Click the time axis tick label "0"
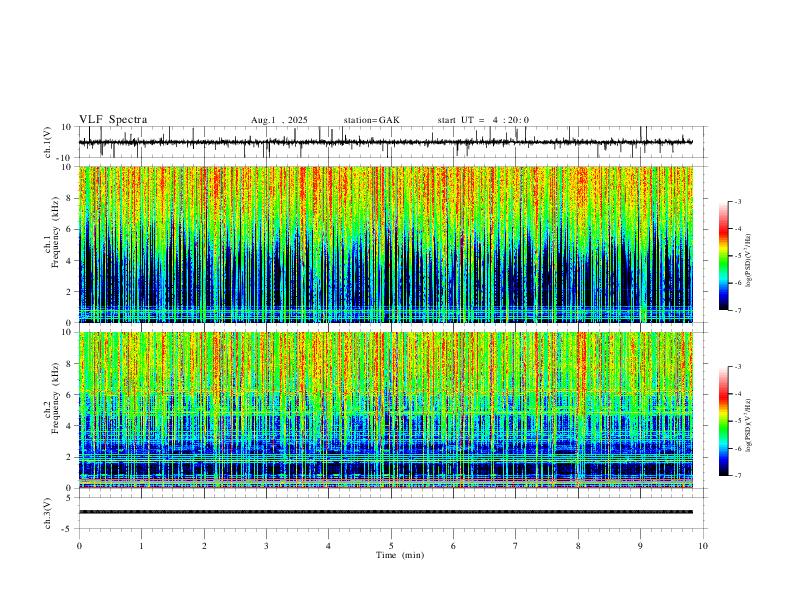The width and height of the screenshot is (792, 612). 79,546
